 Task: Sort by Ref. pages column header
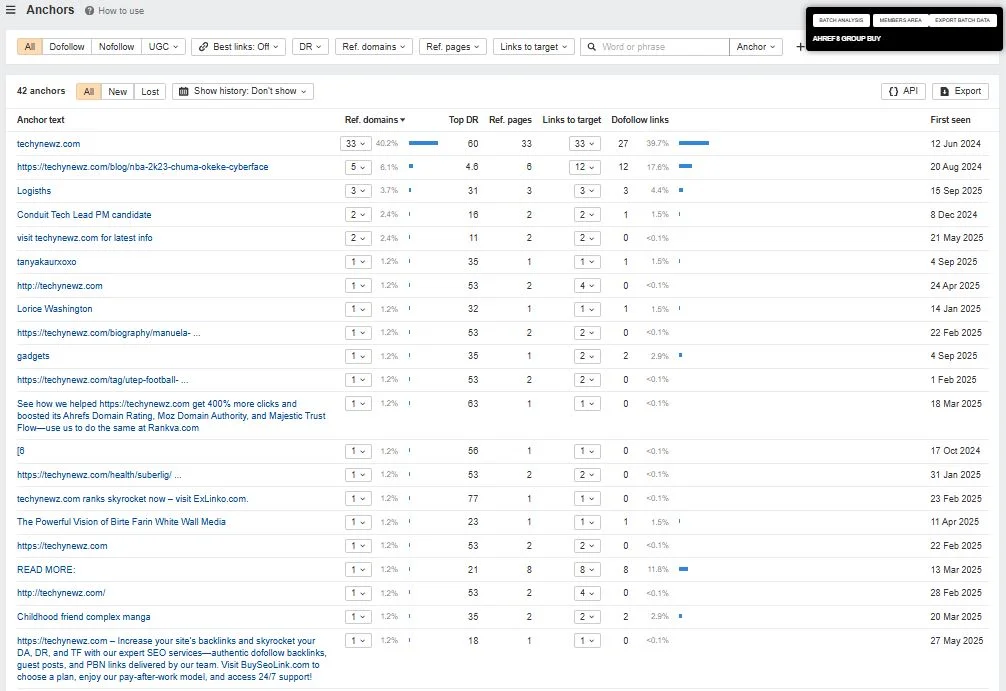(510, 120)
